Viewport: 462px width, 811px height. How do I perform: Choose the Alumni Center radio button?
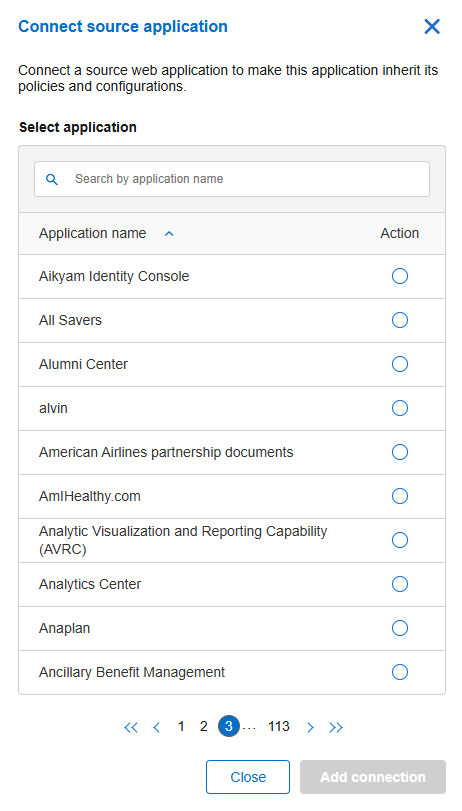tap(399, 364)
